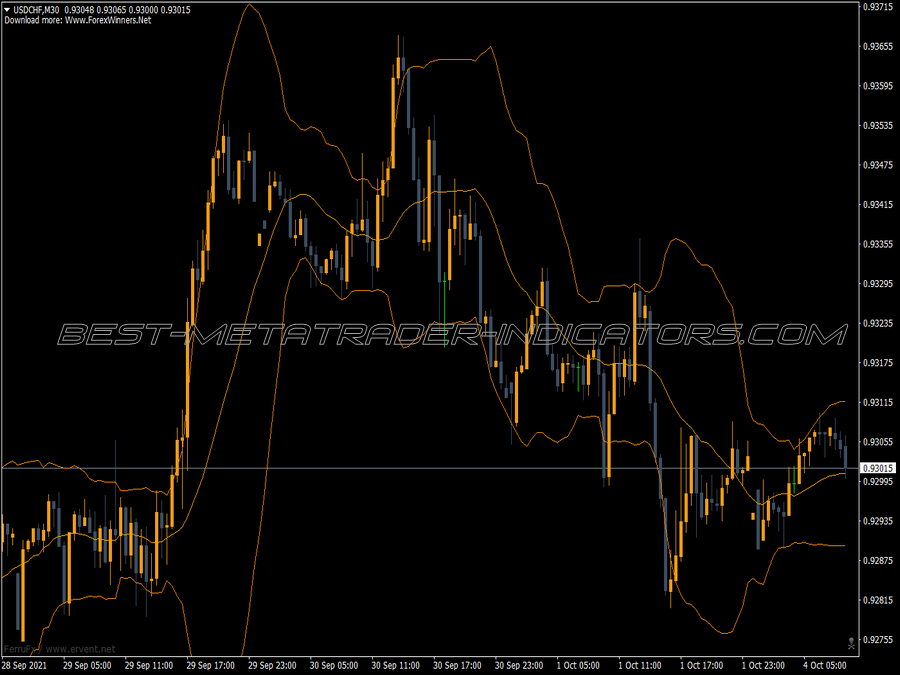Viewport: 900px width, 675px height.
Task: Click the 4 Oct 05:00 time label
Action: 825,666
